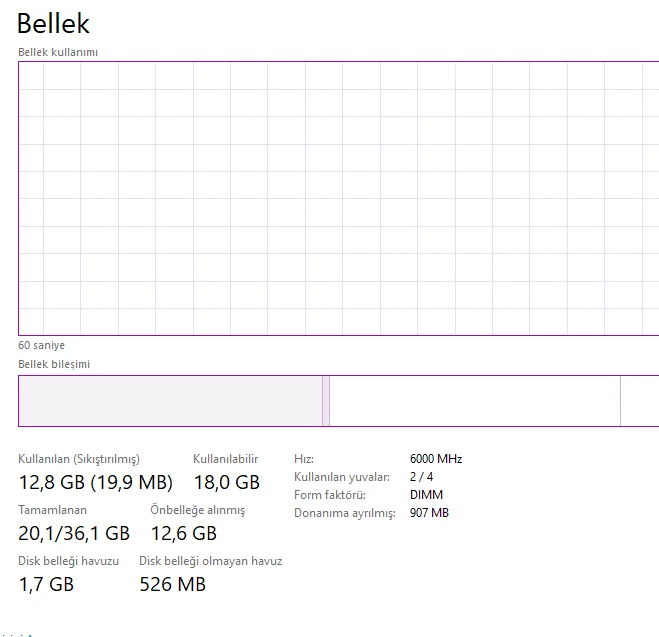The image size is (659, 637).
Task: Click the 12,6 GB cached value
Action: (x=183, y=533)
